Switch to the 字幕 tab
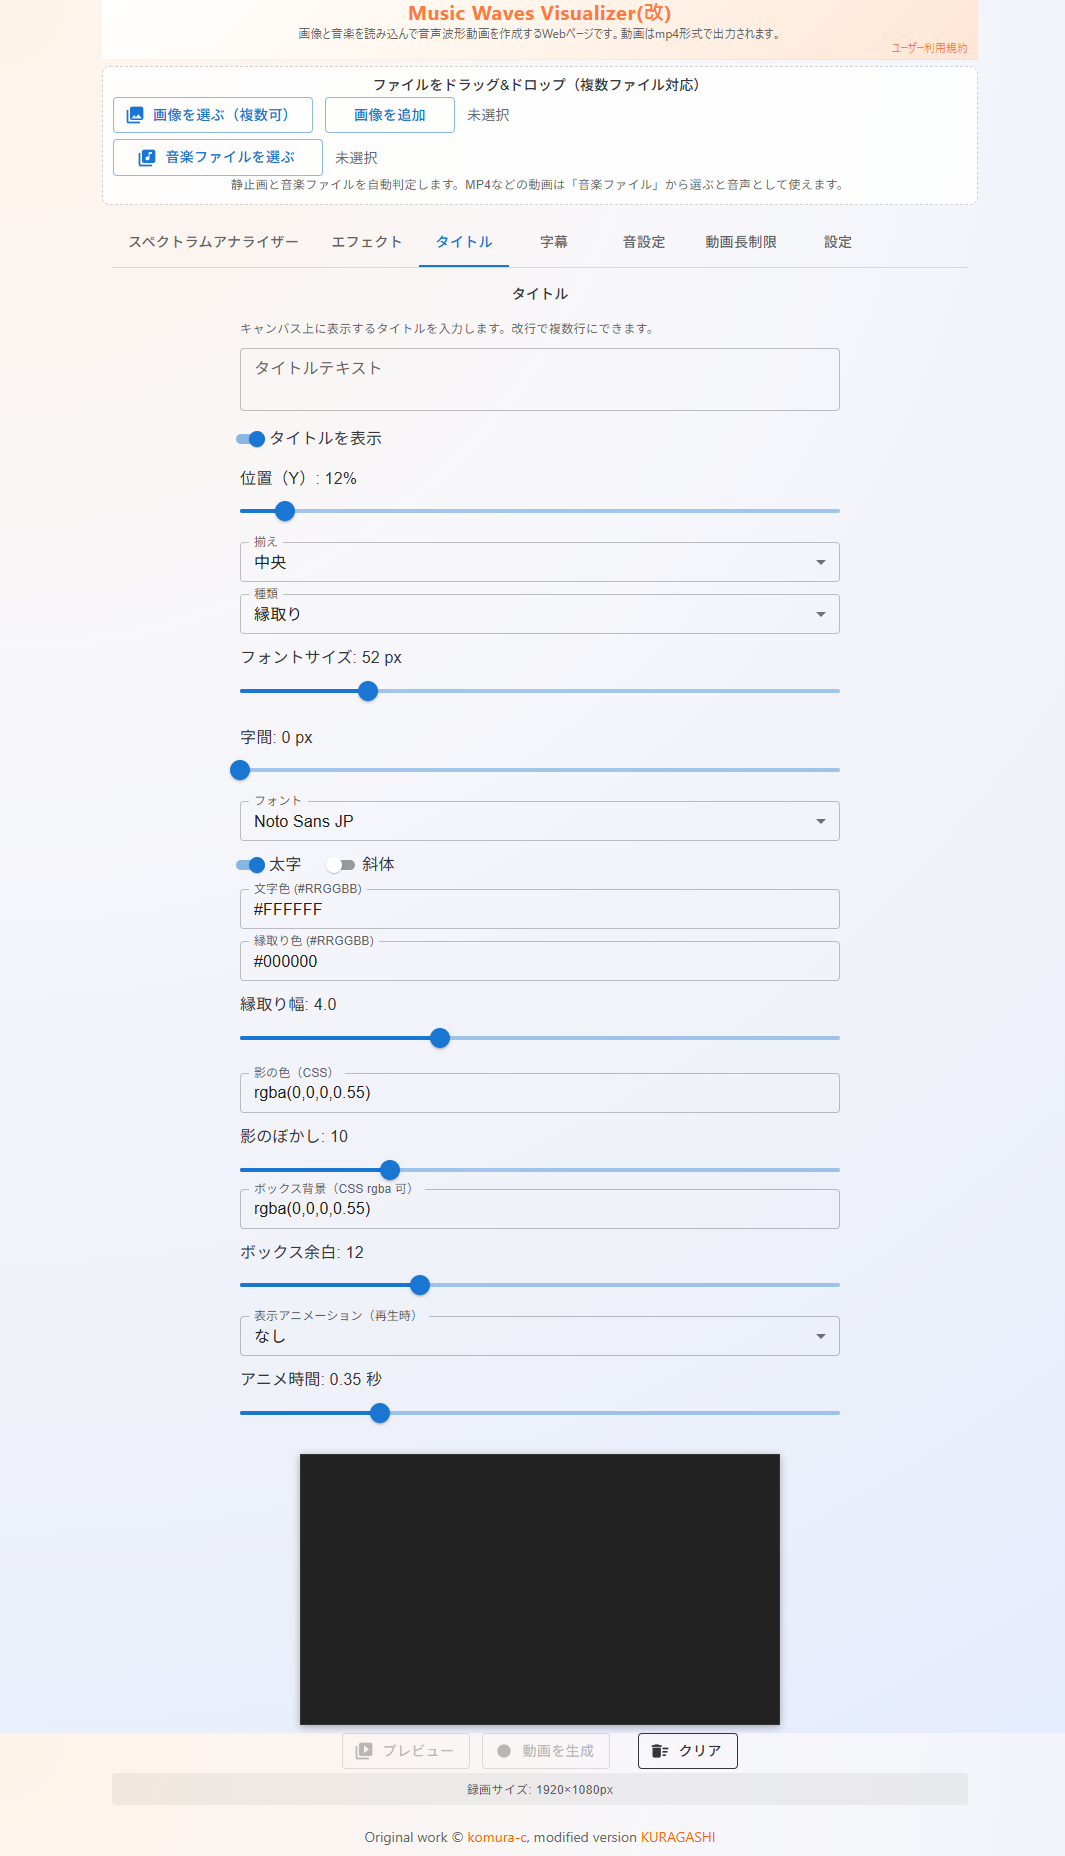 552,241
